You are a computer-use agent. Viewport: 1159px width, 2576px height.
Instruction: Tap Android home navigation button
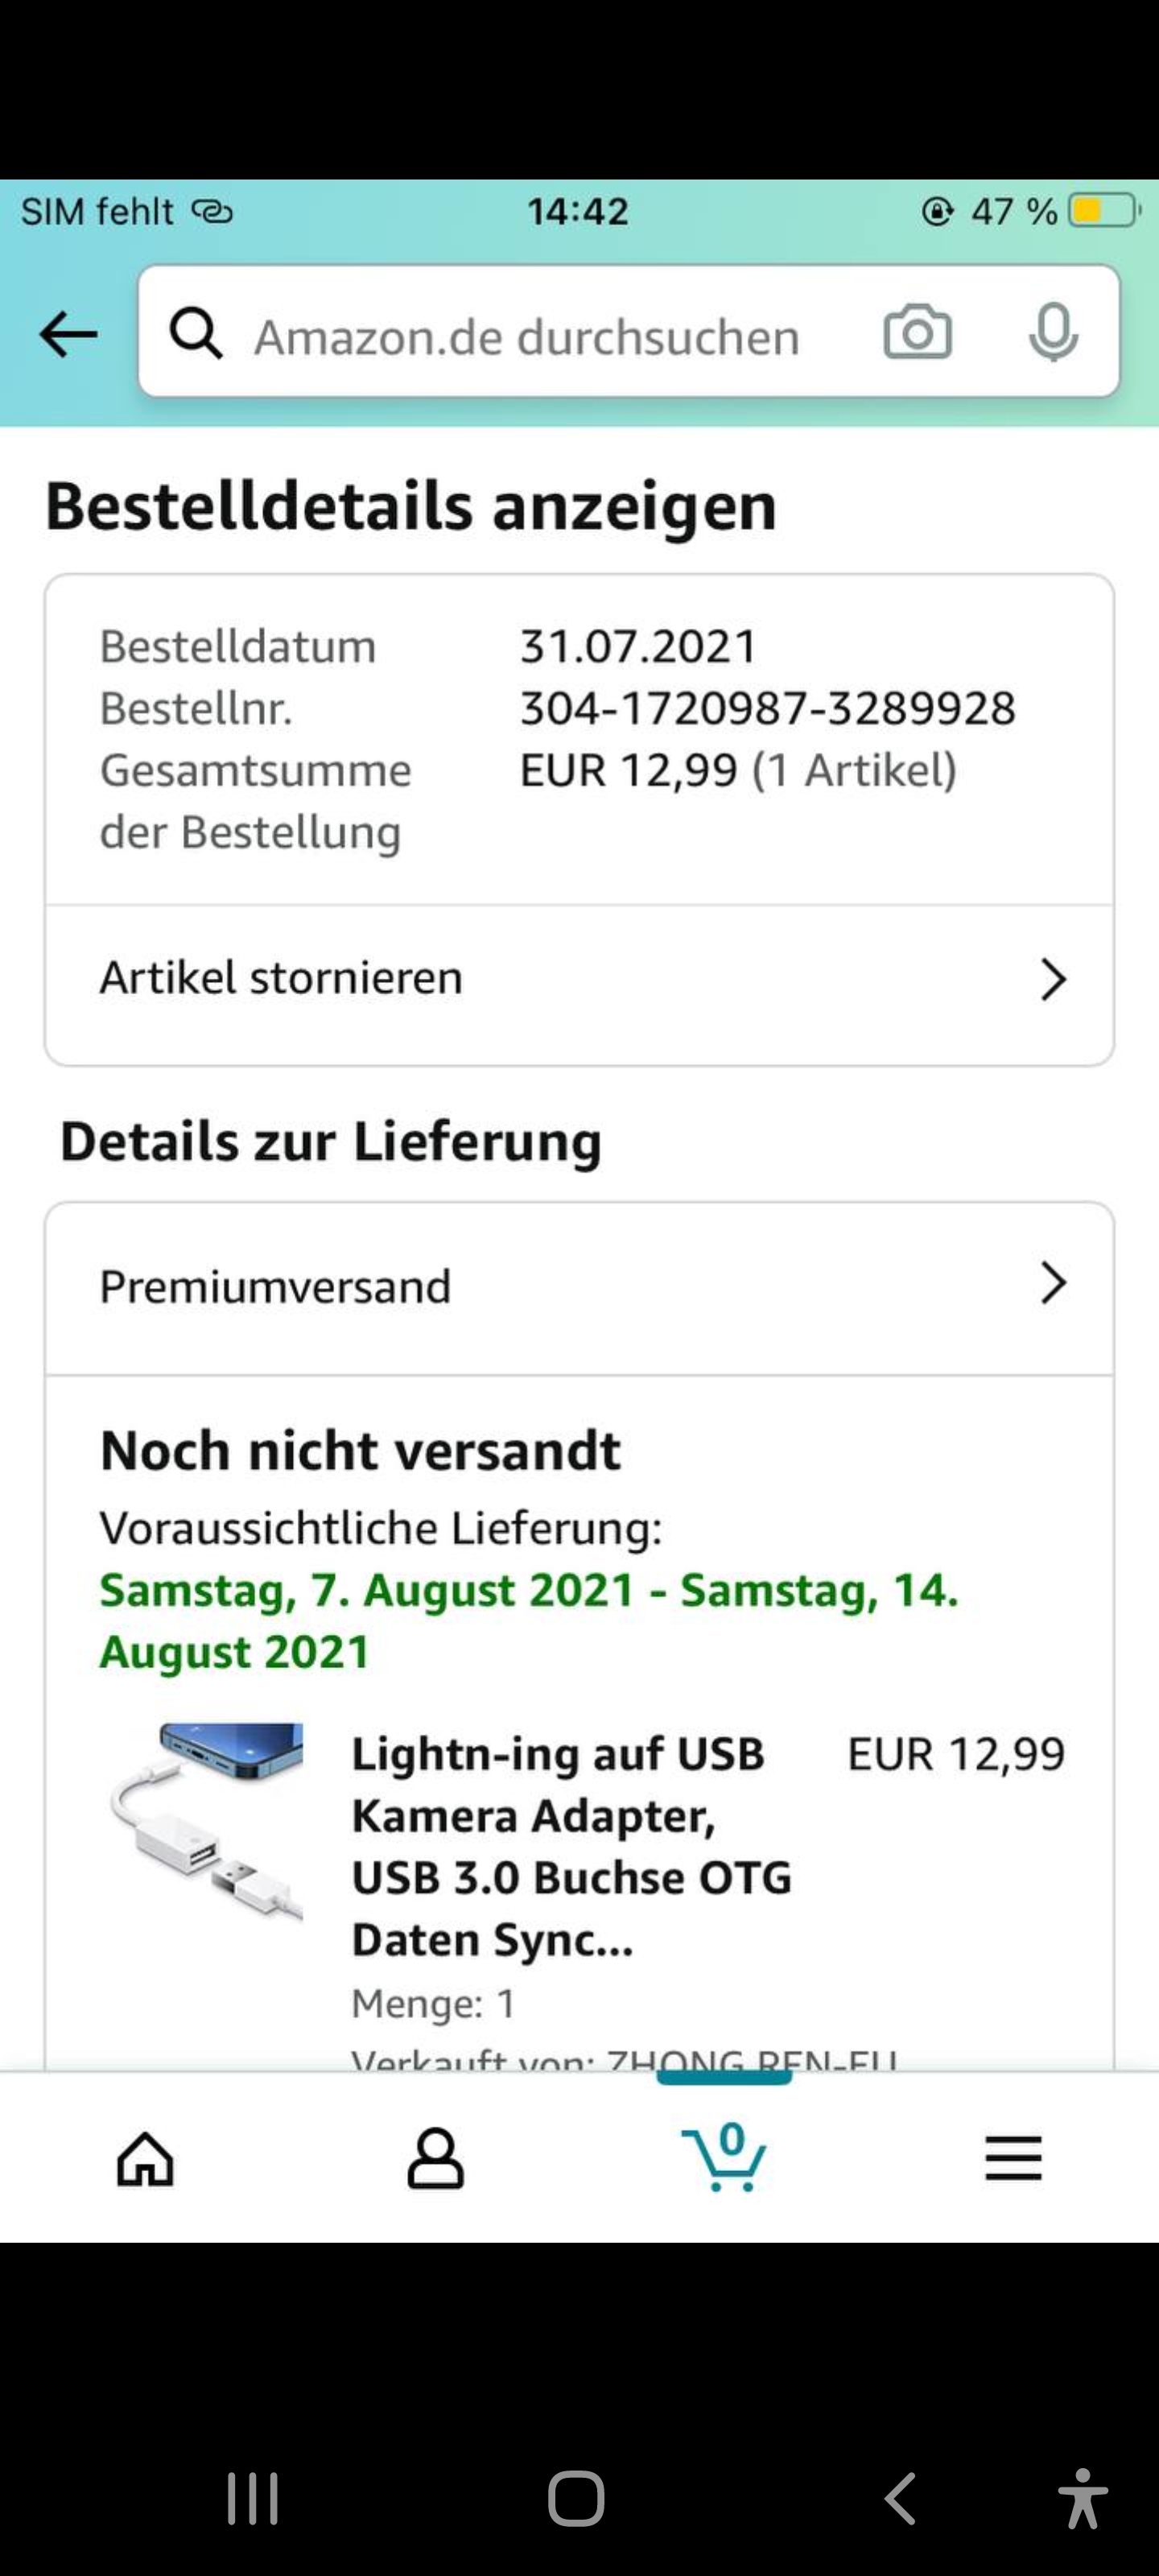tap(577, 2498)
